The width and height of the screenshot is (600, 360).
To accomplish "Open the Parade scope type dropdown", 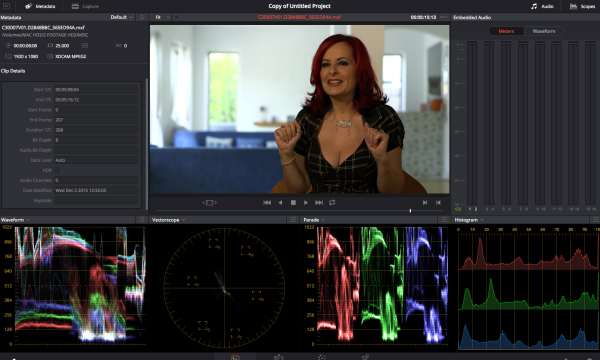I will (314, 220).
